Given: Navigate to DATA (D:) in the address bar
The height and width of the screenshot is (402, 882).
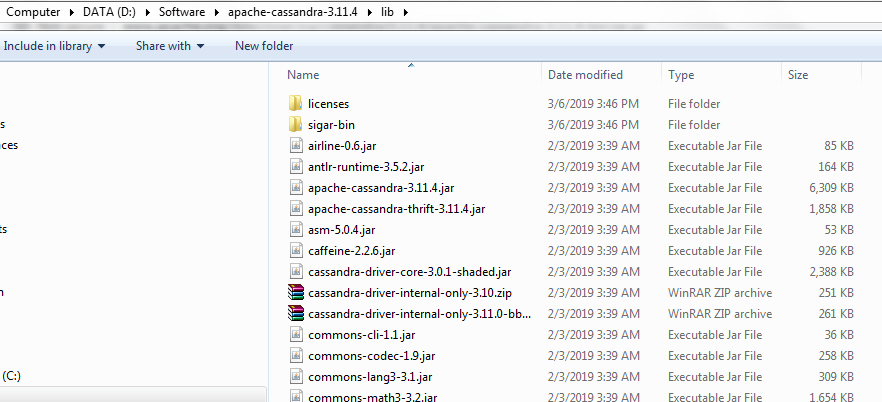Looking at the screenshot, I should coord(109,12).
